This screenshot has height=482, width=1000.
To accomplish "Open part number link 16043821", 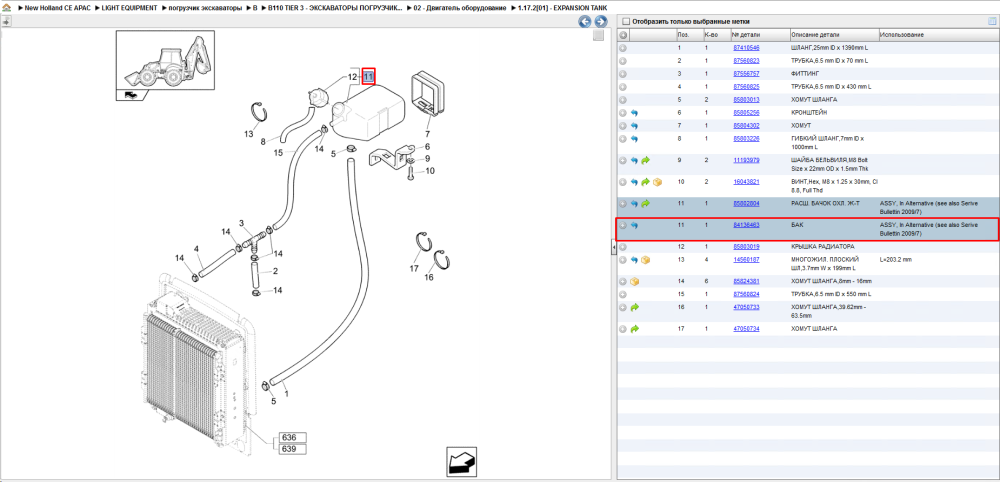I will (x=746, y=182).
